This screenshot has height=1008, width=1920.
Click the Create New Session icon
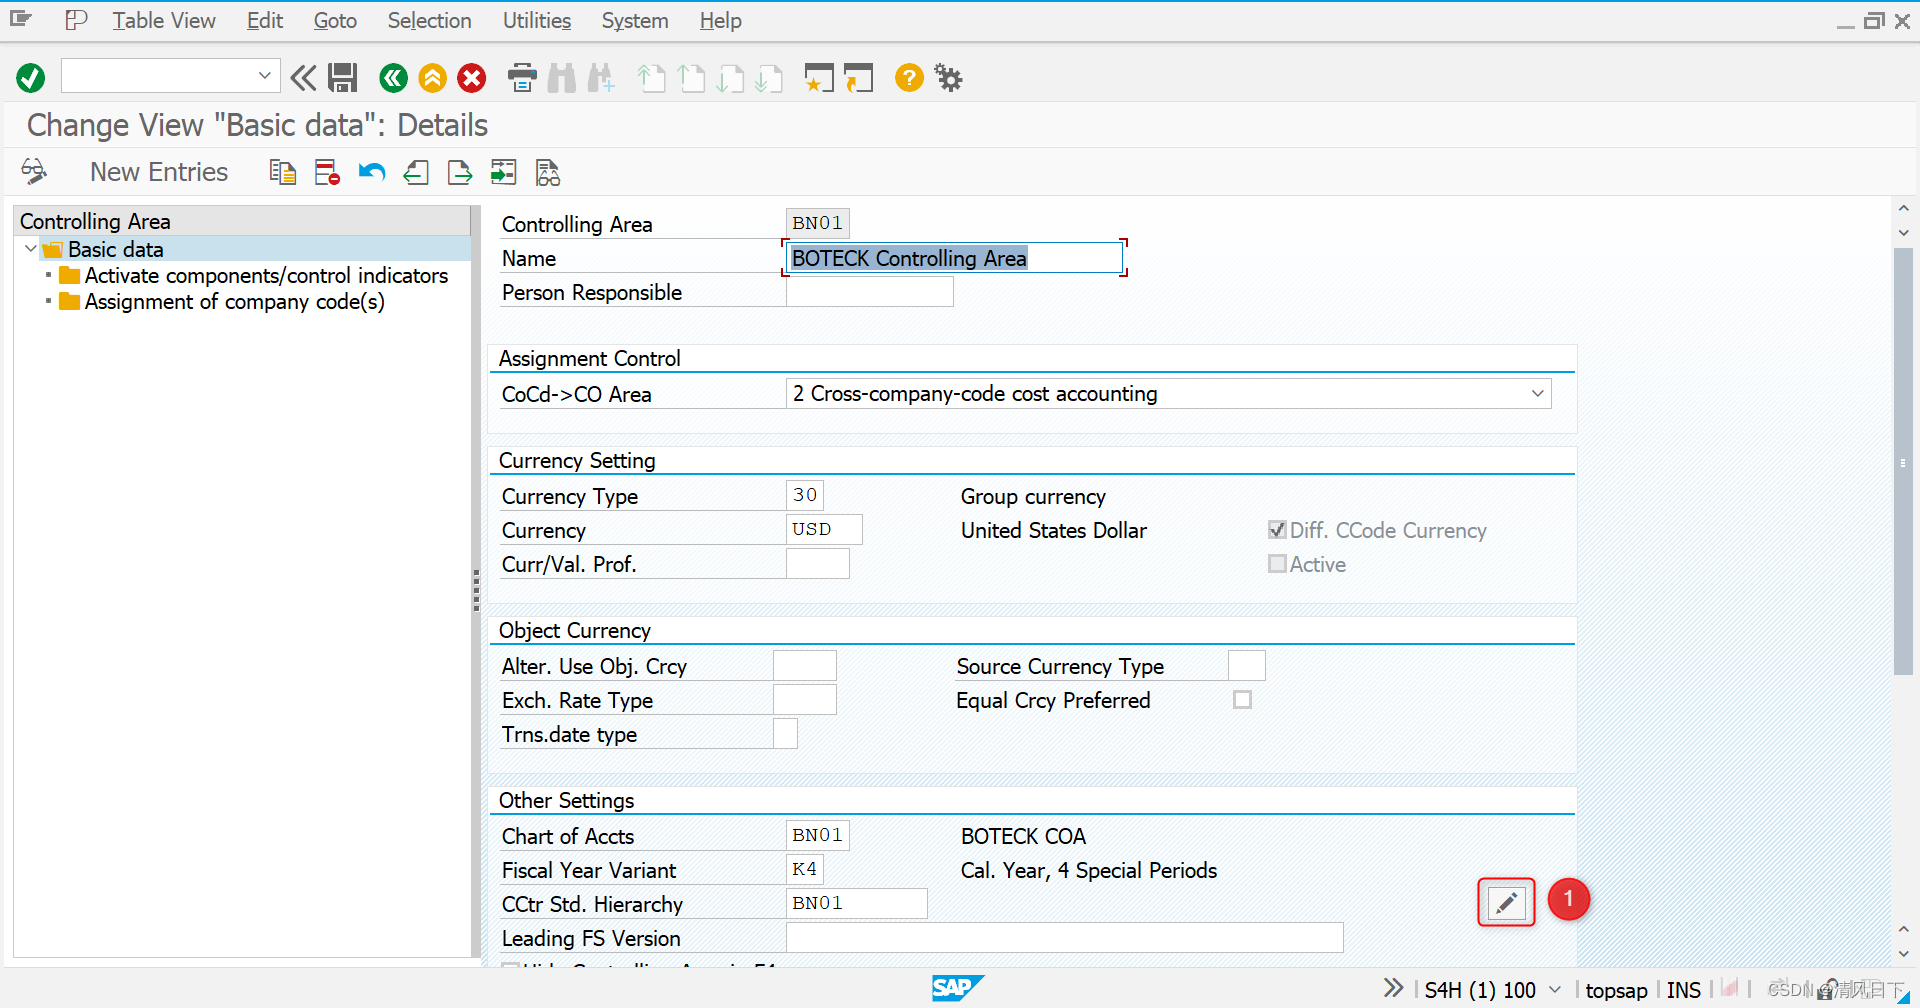tap(819, 77)
